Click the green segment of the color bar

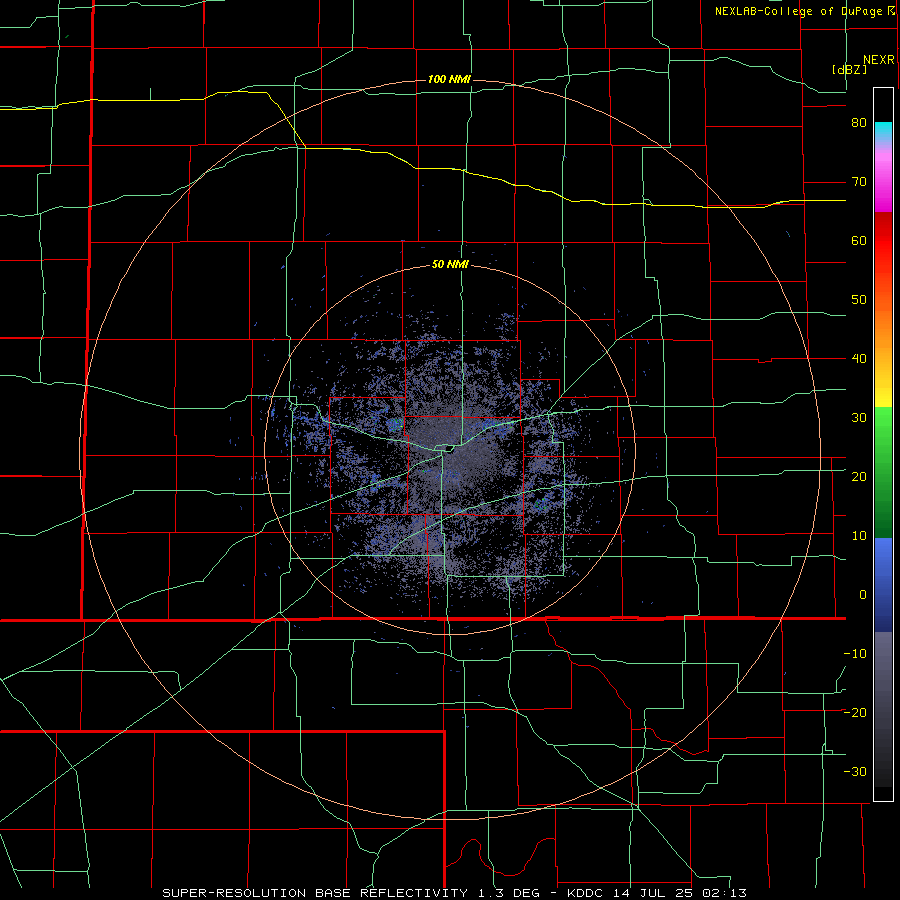point(883,472)
